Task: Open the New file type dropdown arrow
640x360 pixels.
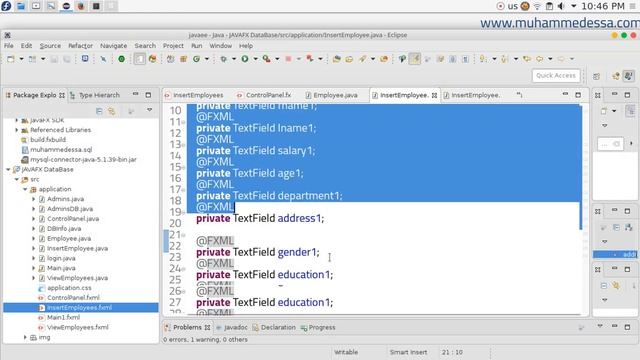Action: (x=21, y=59)
